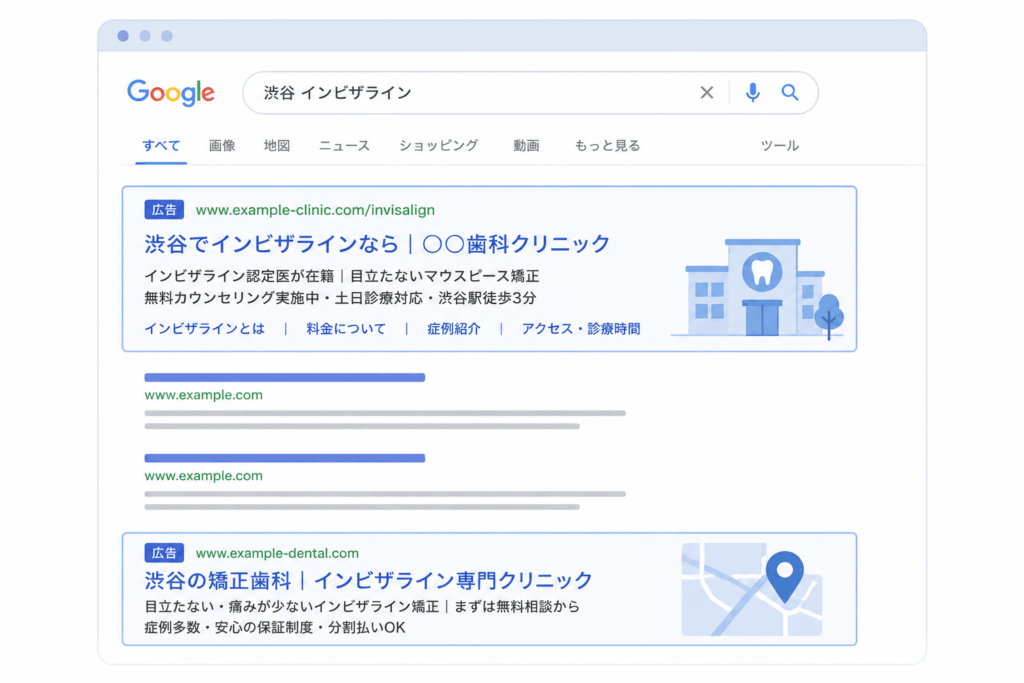The image size is (1024, 683).
Task: Open the 症例紹介 sitelink
Action: pyautogui.click(x=454, y=328)
